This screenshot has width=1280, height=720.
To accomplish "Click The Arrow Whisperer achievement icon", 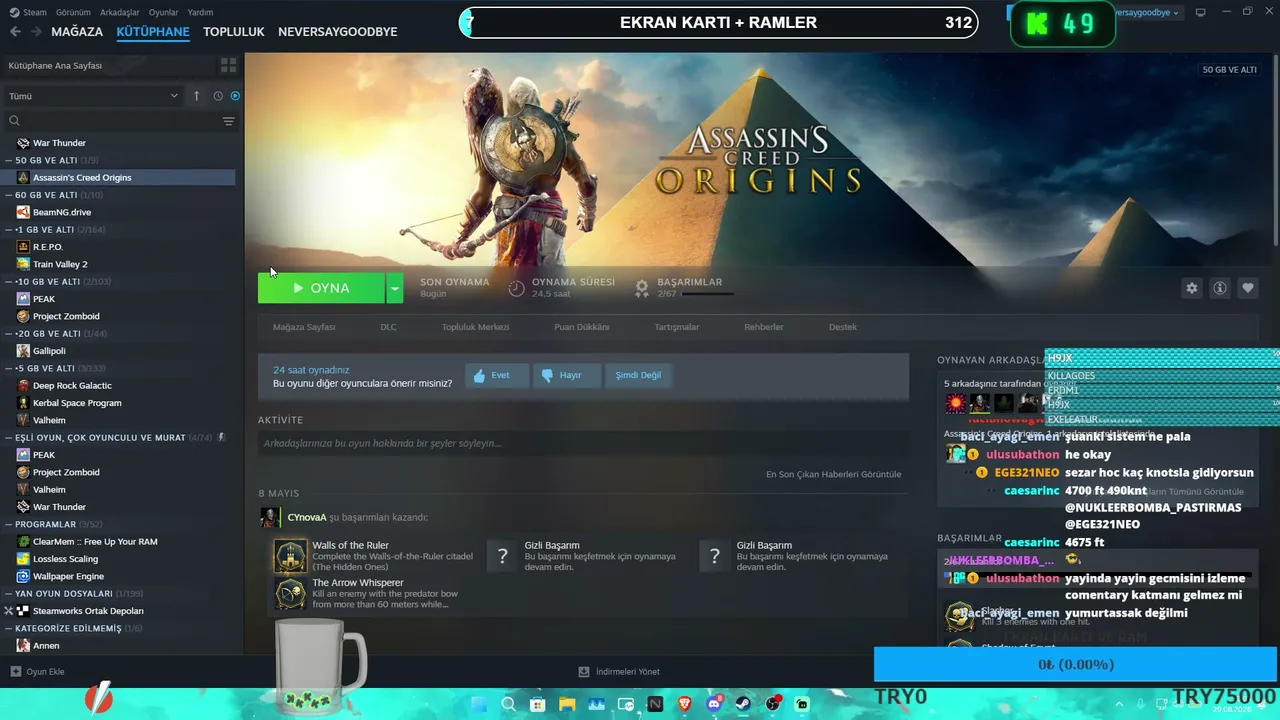I will [x=291, y=593].
